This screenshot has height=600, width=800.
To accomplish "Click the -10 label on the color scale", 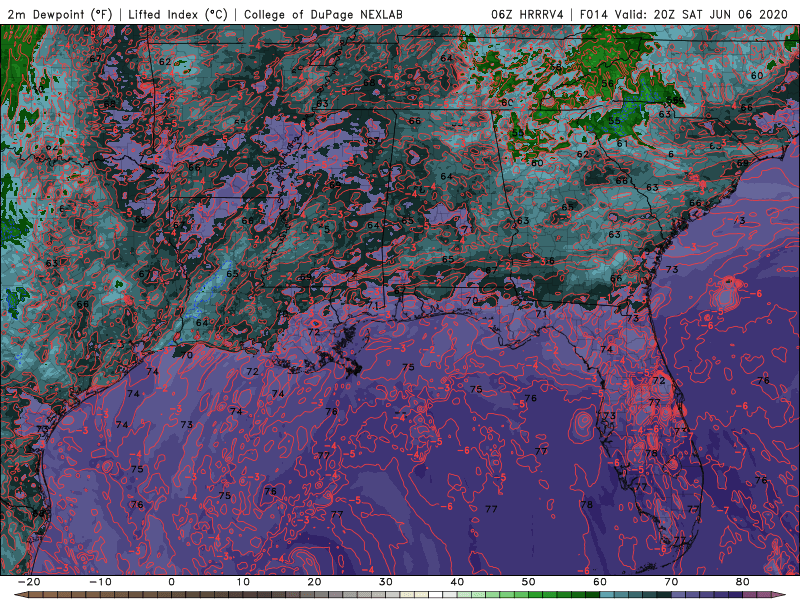I will [x=100, y=582].
